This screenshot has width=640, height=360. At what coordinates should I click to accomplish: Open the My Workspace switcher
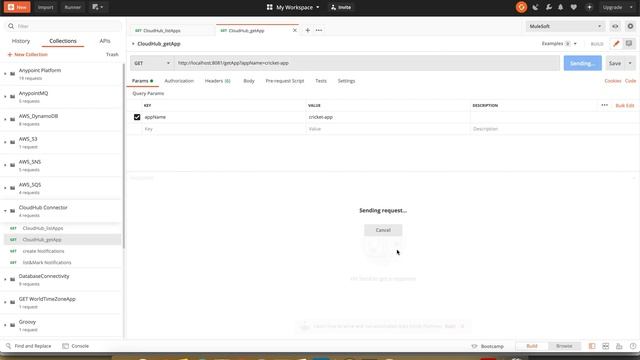click(x=293, y=7)
